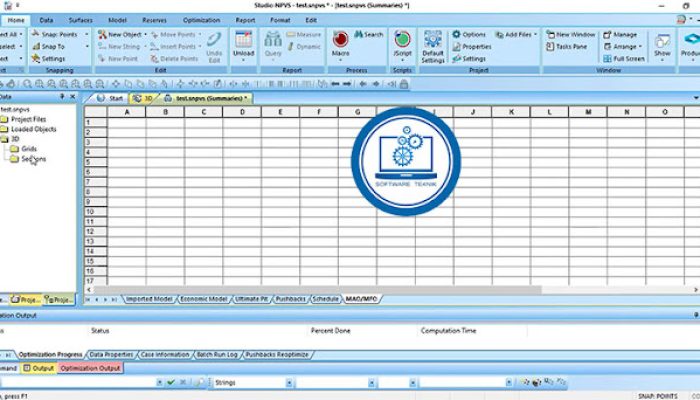This screenshot has height=400, width=700.
Task: Open the Add Files dropdown
Action: [x=535, y=34]
